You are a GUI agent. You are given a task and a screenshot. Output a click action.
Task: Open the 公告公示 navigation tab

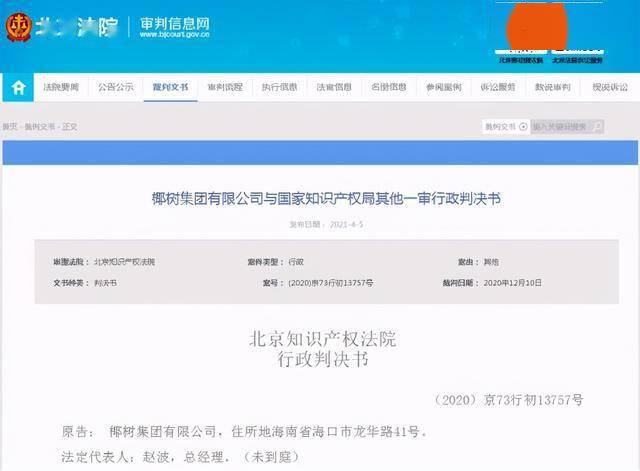click(x=116, y=87)
